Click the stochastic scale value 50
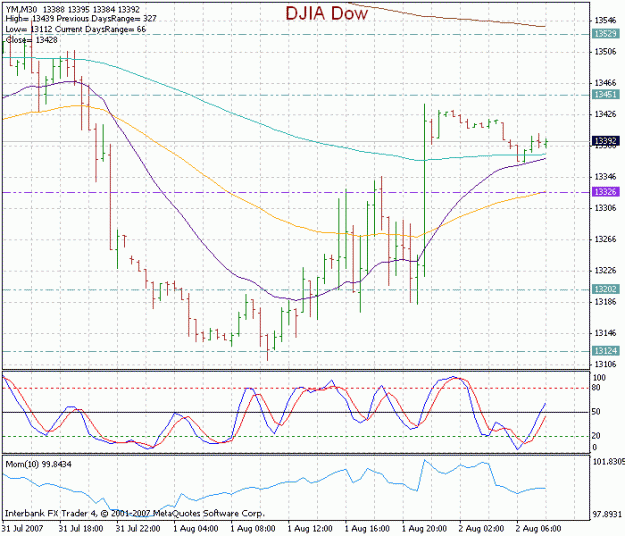This screenshot has height=536, width=625. pos(596,412)
